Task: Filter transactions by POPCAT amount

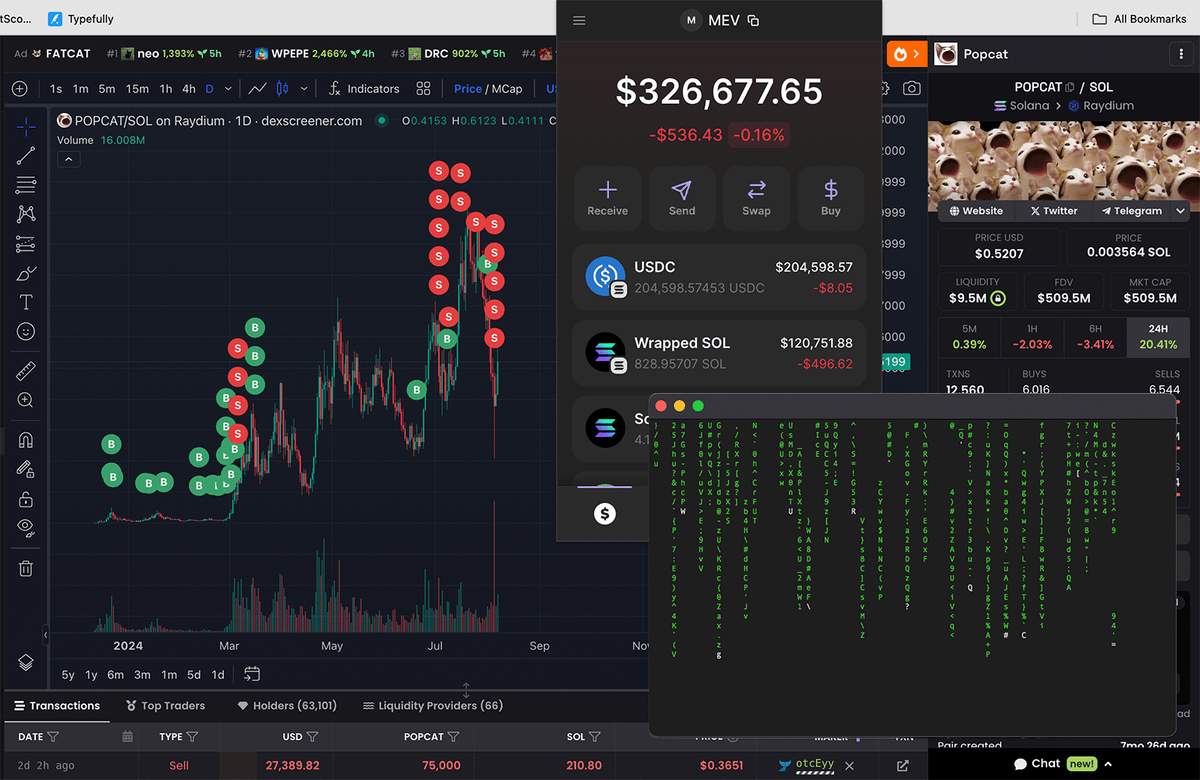Action: (x=453, y=737)
